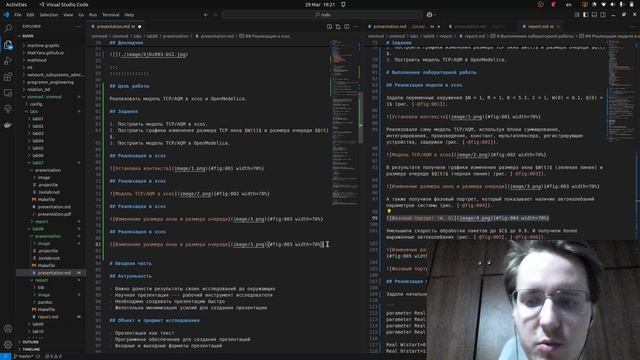Image resolution: width=640 pixels, height=360 pixels.
Task: Click the command center search field
Action: 322,15
